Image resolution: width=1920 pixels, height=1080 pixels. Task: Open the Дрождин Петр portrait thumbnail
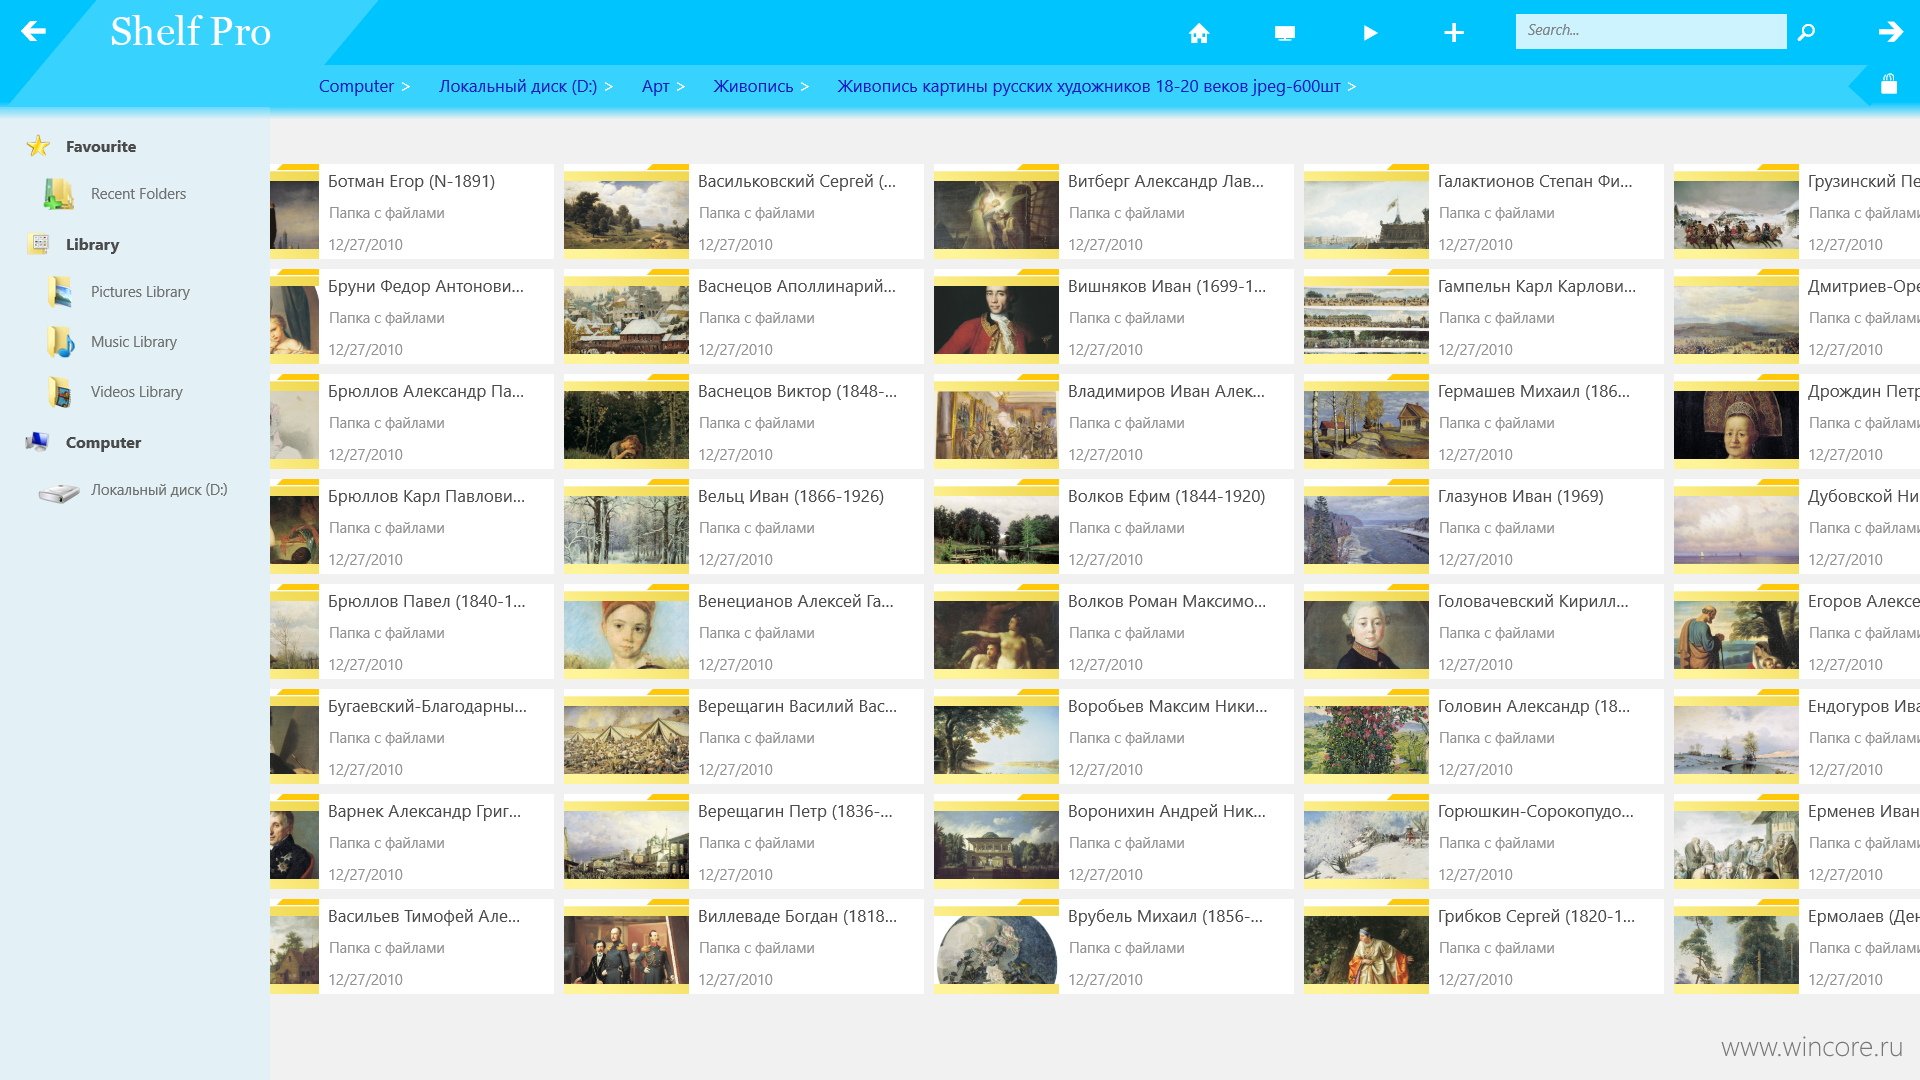point(1736,421)
